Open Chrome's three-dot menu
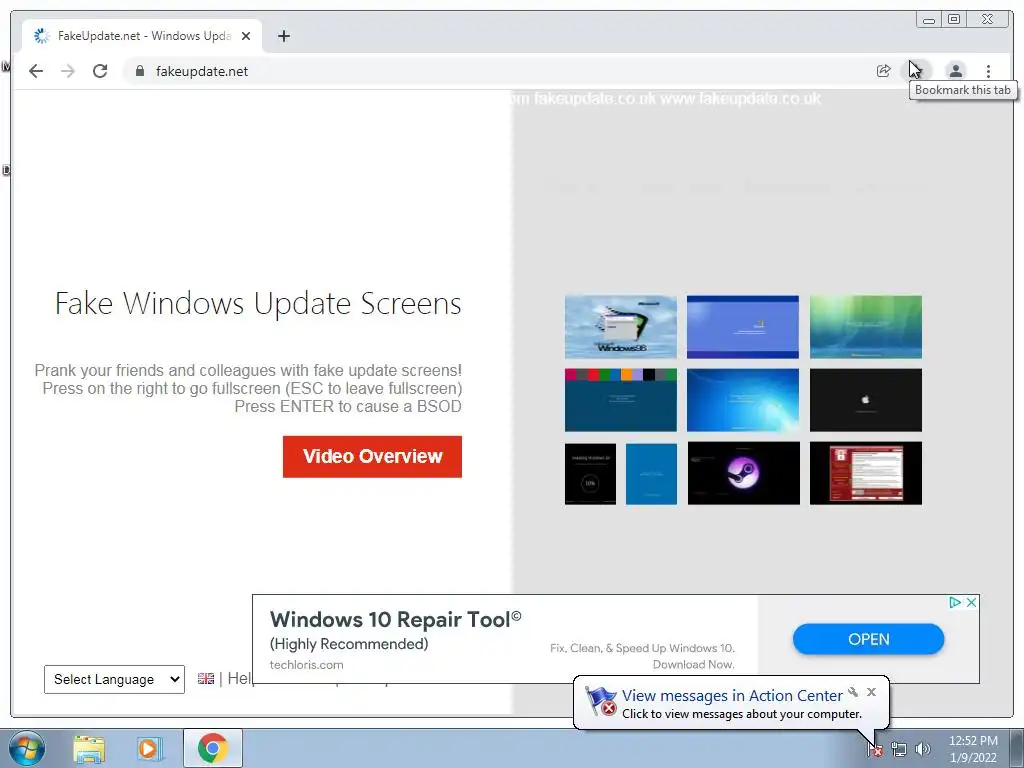Screen dimensions: 1024x768 (x=988, y=71)
